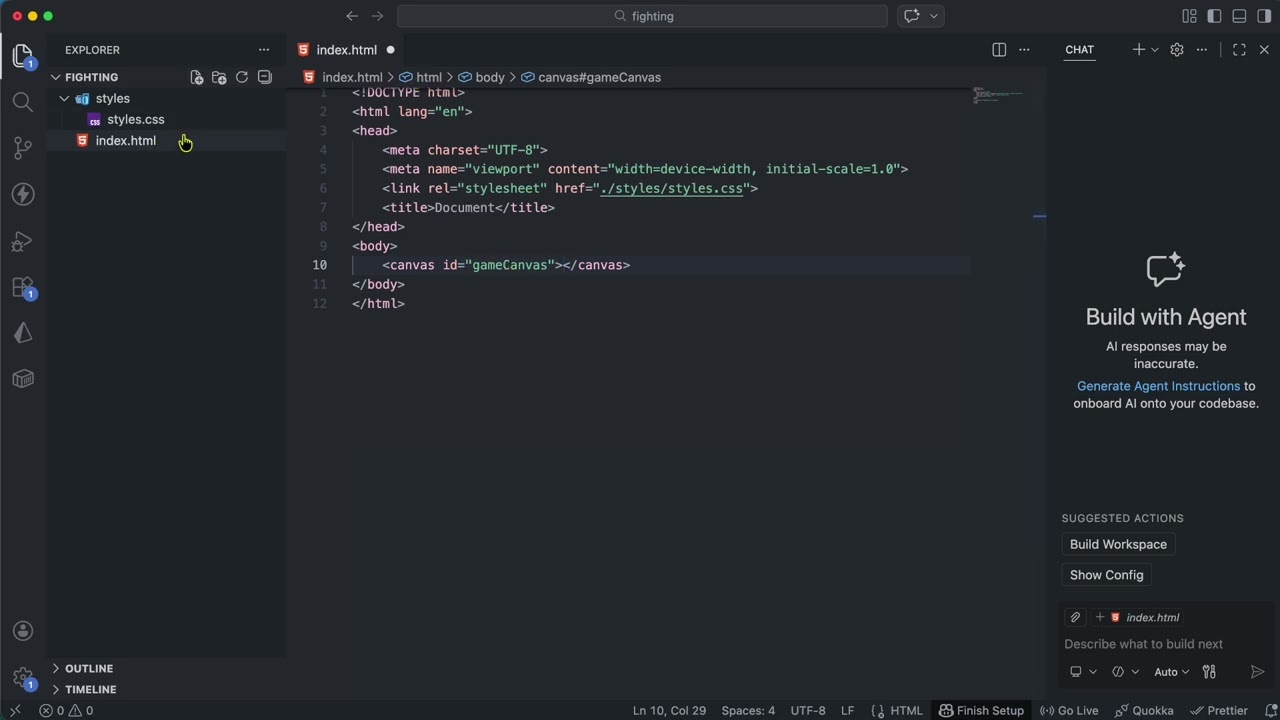The height and width of the screenshot is (720, 1280).
Task: Open new chat dropdown arrow
Action: point(1155,50)
